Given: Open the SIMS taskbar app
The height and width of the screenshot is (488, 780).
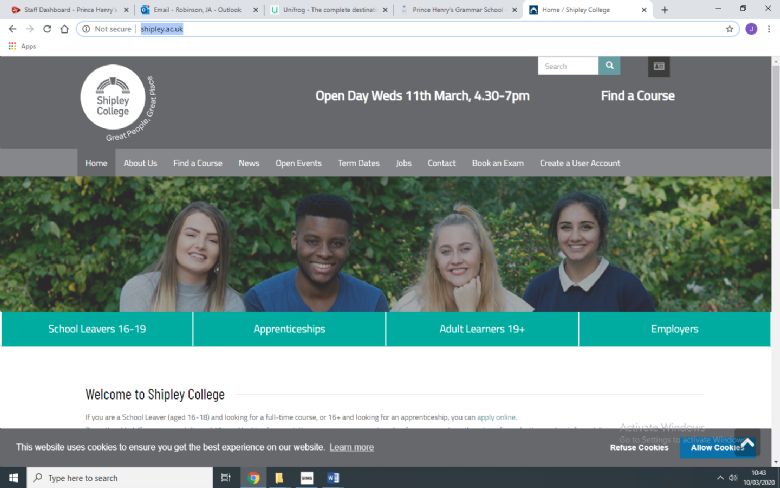Looking at the screenshot, I should [x=307, y=478].
